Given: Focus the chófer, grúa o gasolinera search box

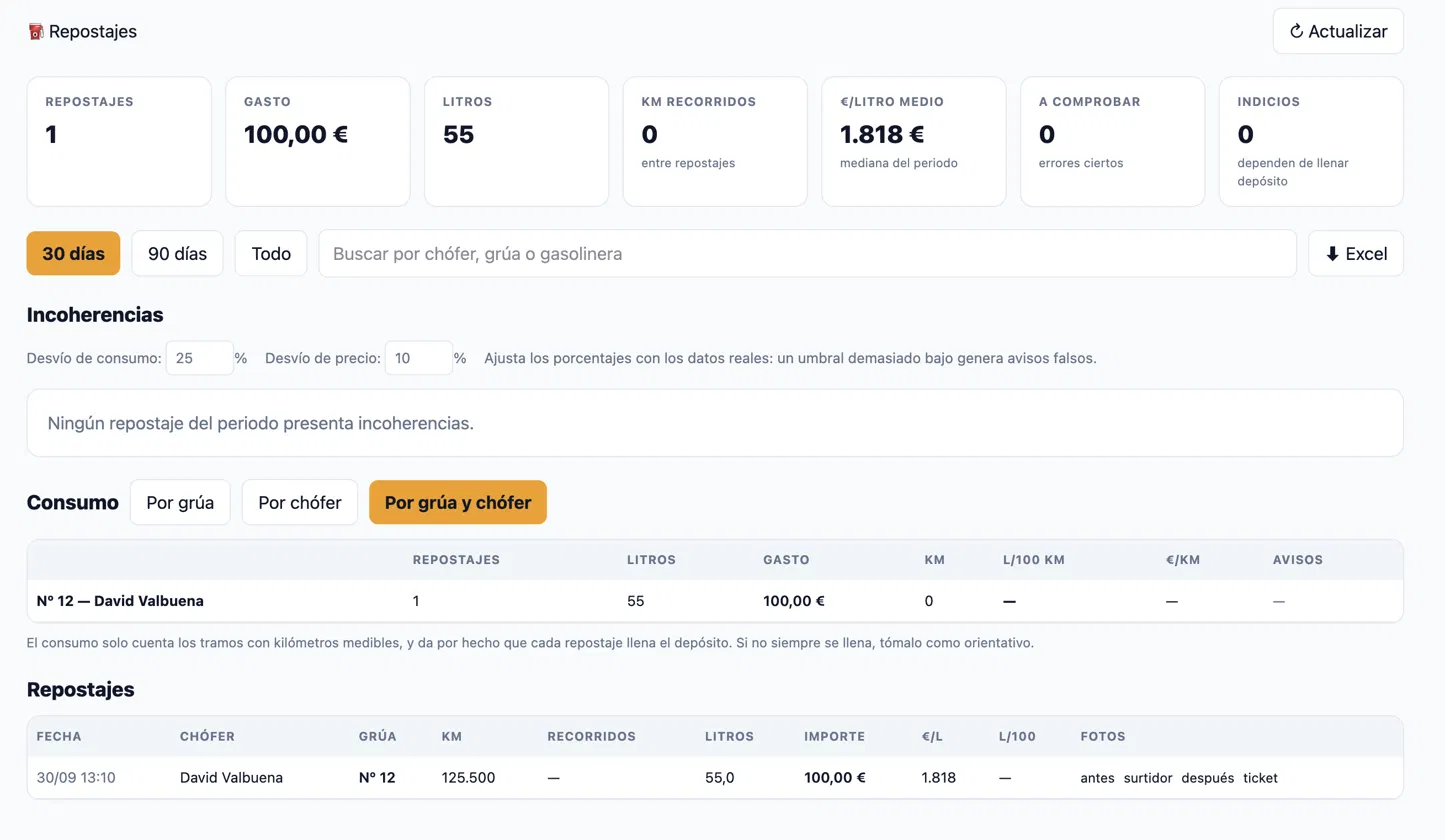Looking at the screenshot, I should tap(807, 254).
